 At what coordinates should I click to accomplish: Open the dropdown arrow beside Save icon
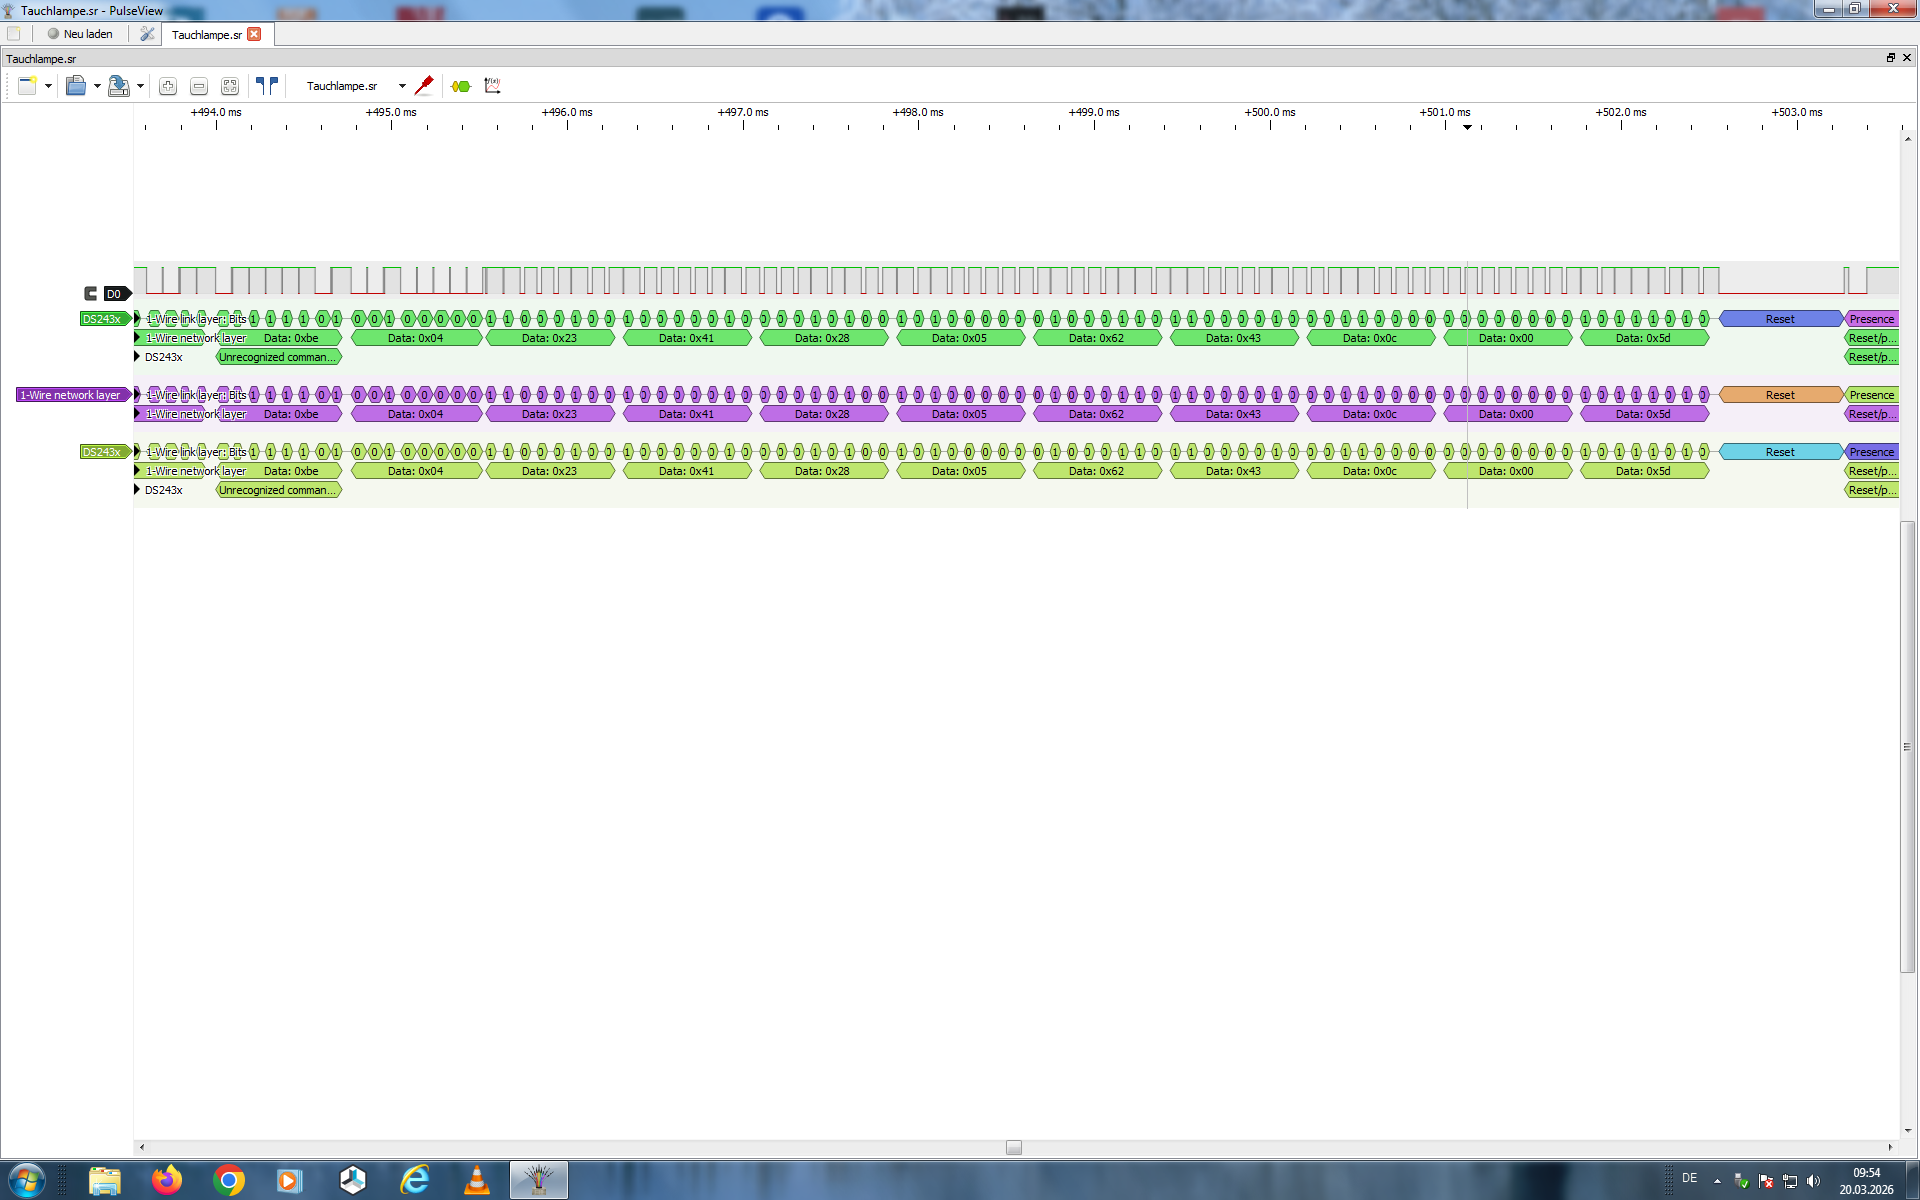pos(140,86)
